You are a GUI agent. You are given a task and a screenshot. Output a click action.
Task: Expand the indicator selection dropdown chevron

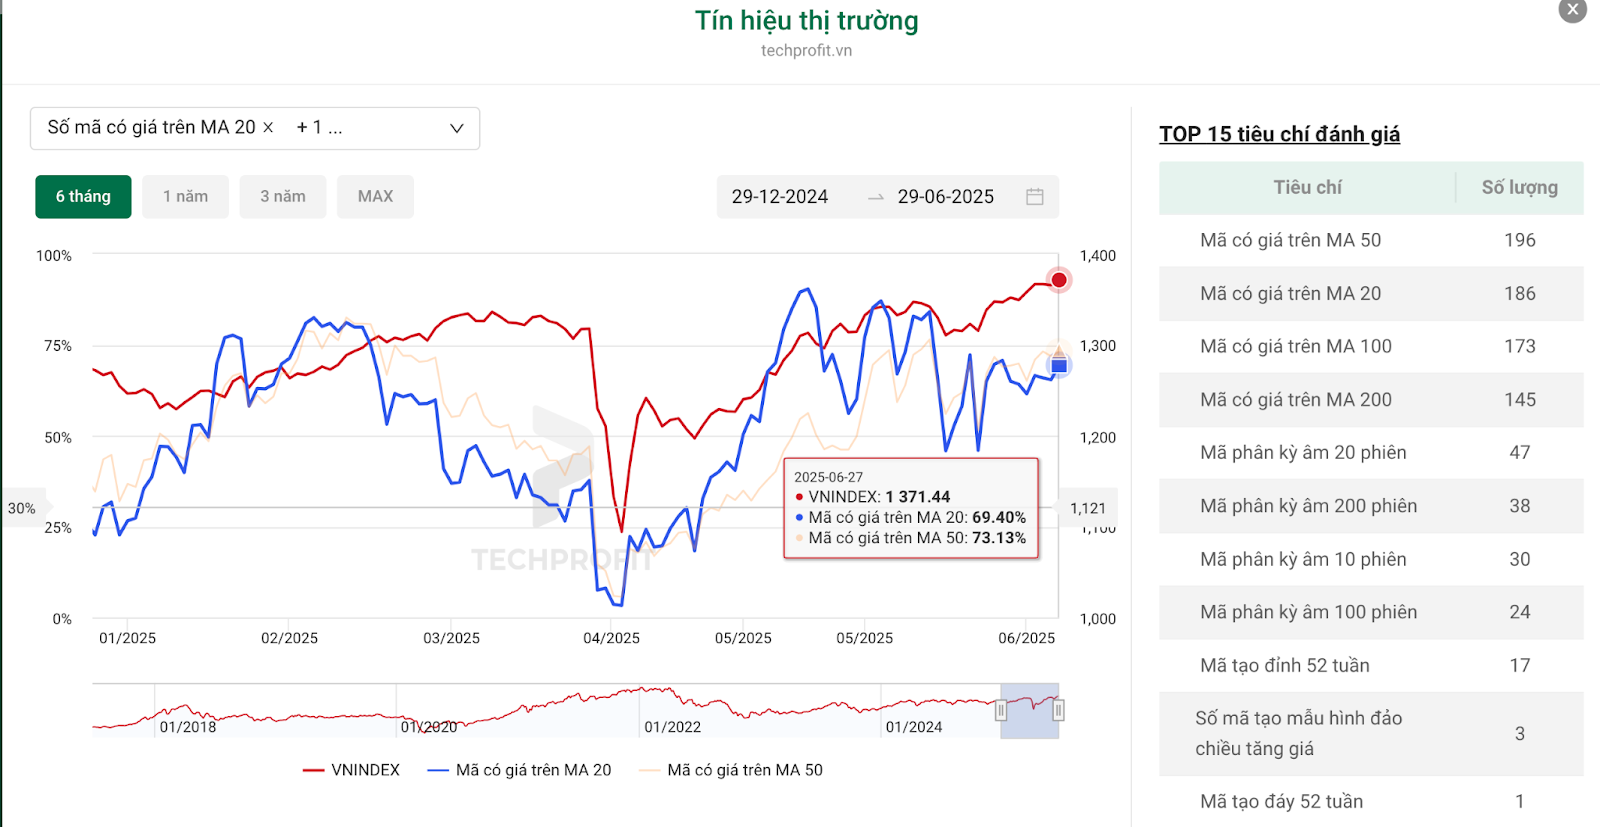pyautogui.click(x=457, y=128)
